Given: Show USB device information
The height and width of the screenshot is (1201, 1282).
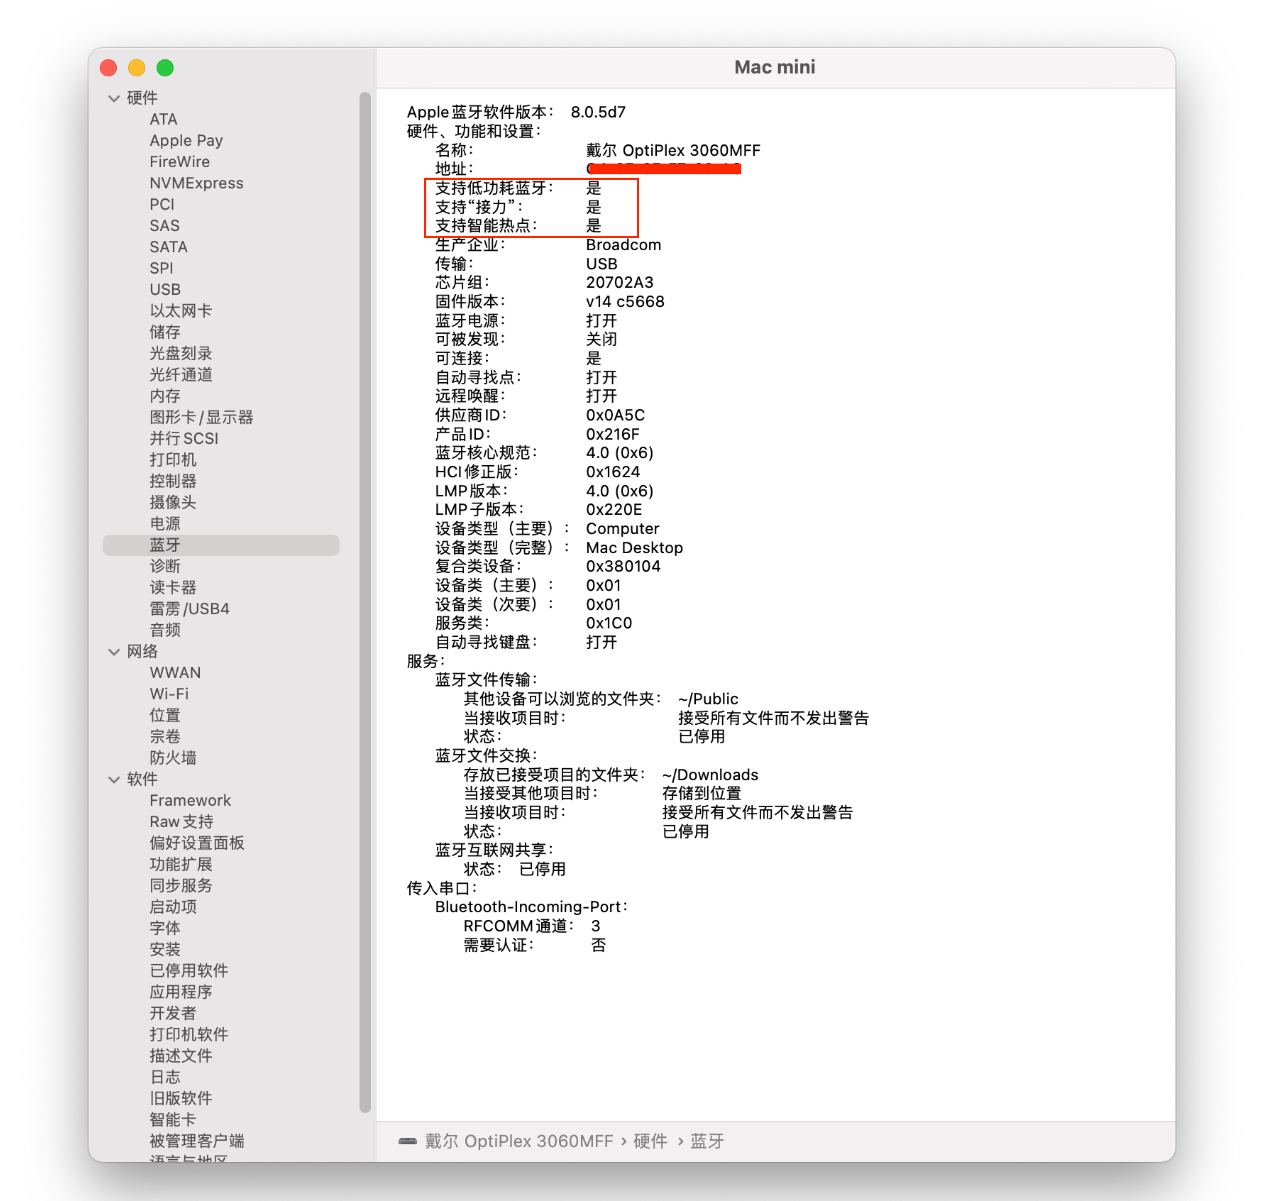Looking at the screenshot, I should [165, 289].
